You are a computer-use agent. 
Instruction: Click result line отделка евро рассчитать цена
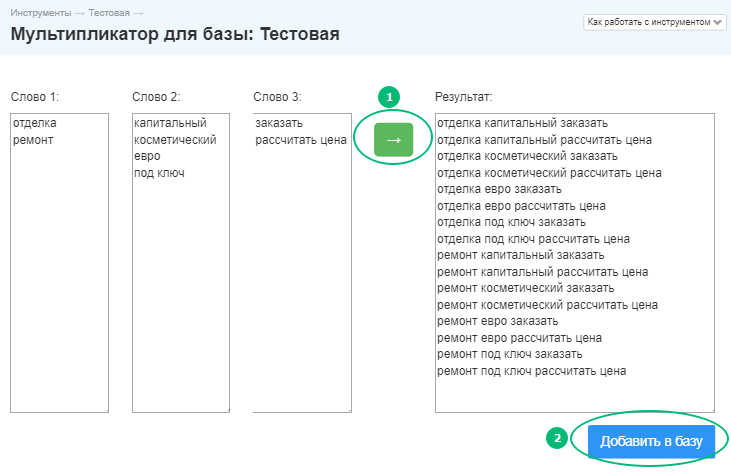[x=522, y=206]
